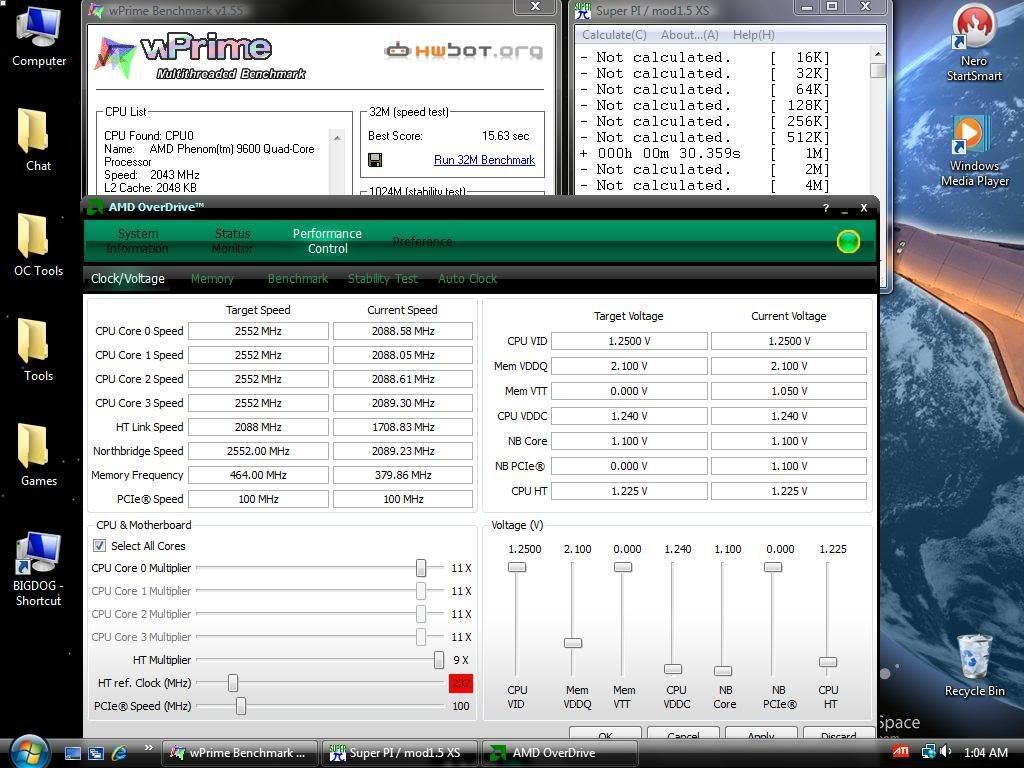Click the ATI tray icon
This screenshot has height=768, width=1024.
901,752
